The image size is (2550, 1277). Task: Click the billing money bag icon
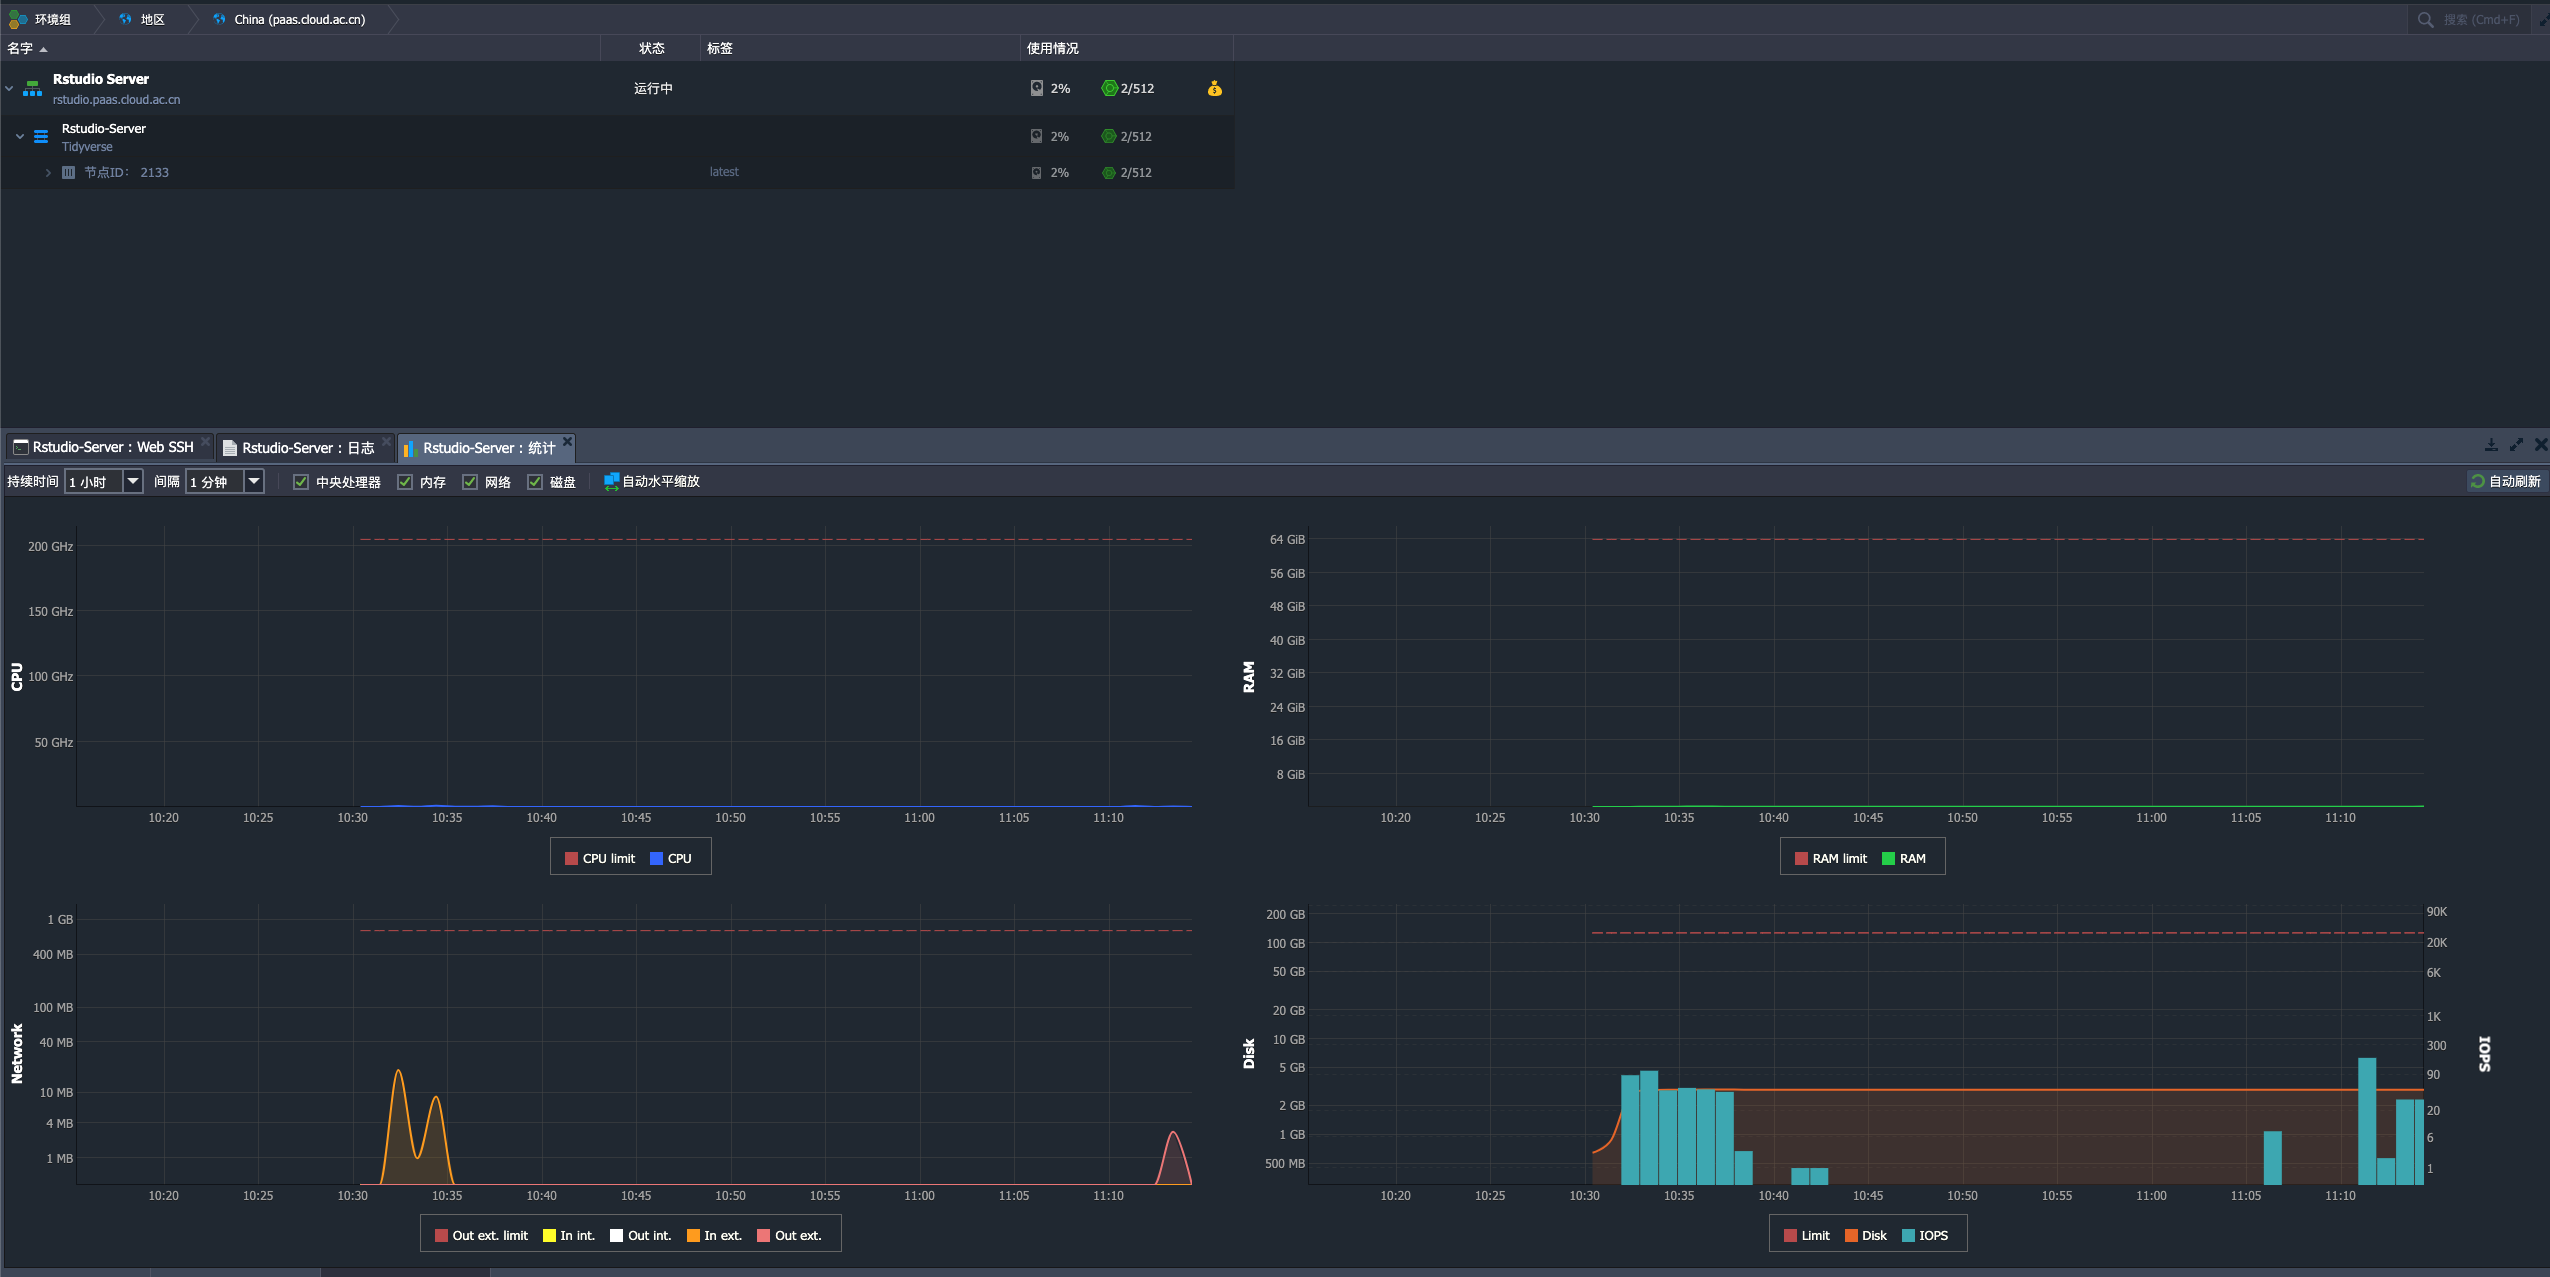1214,89
